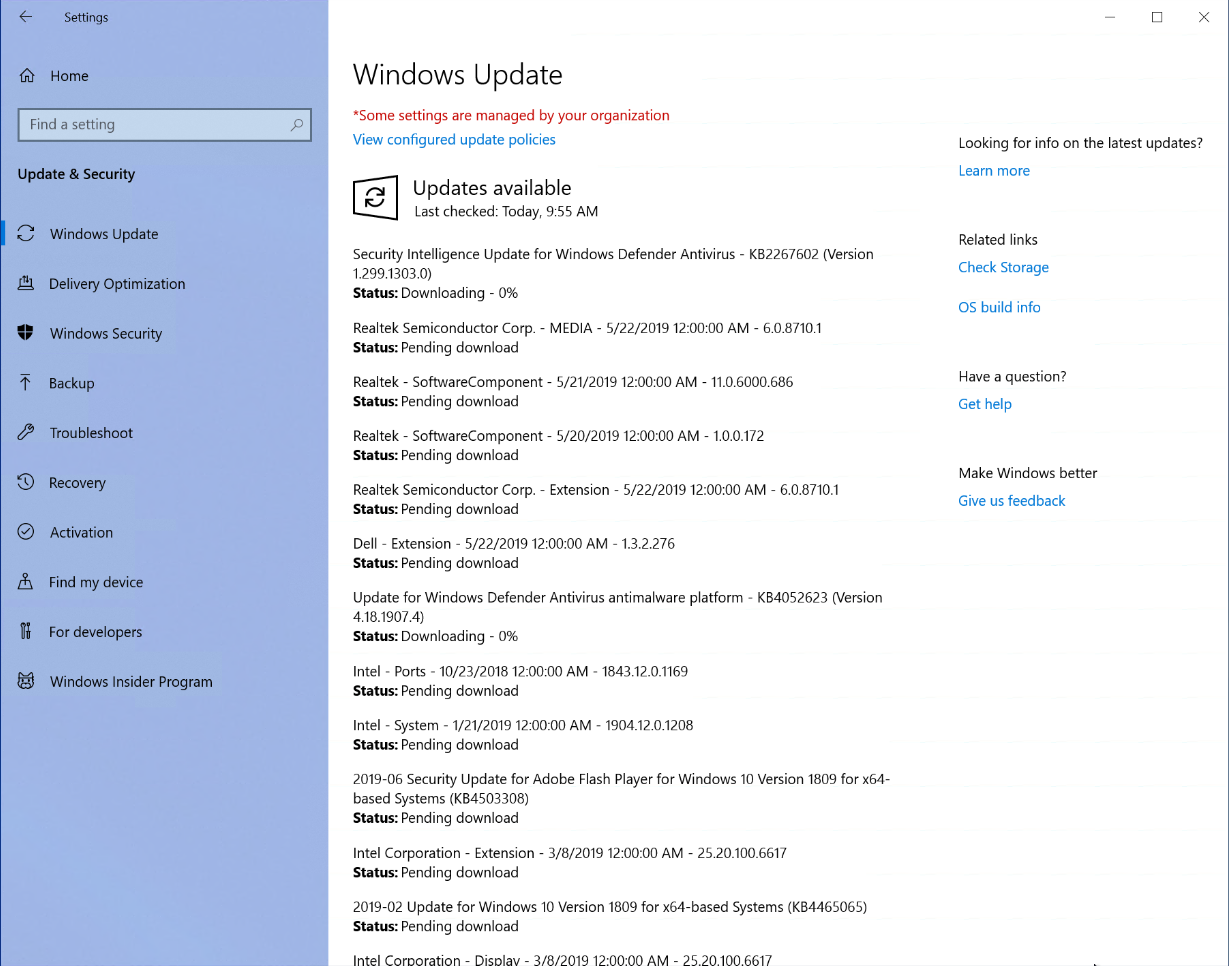Select Windows Update in the sidebar

(x=104, y=234)
